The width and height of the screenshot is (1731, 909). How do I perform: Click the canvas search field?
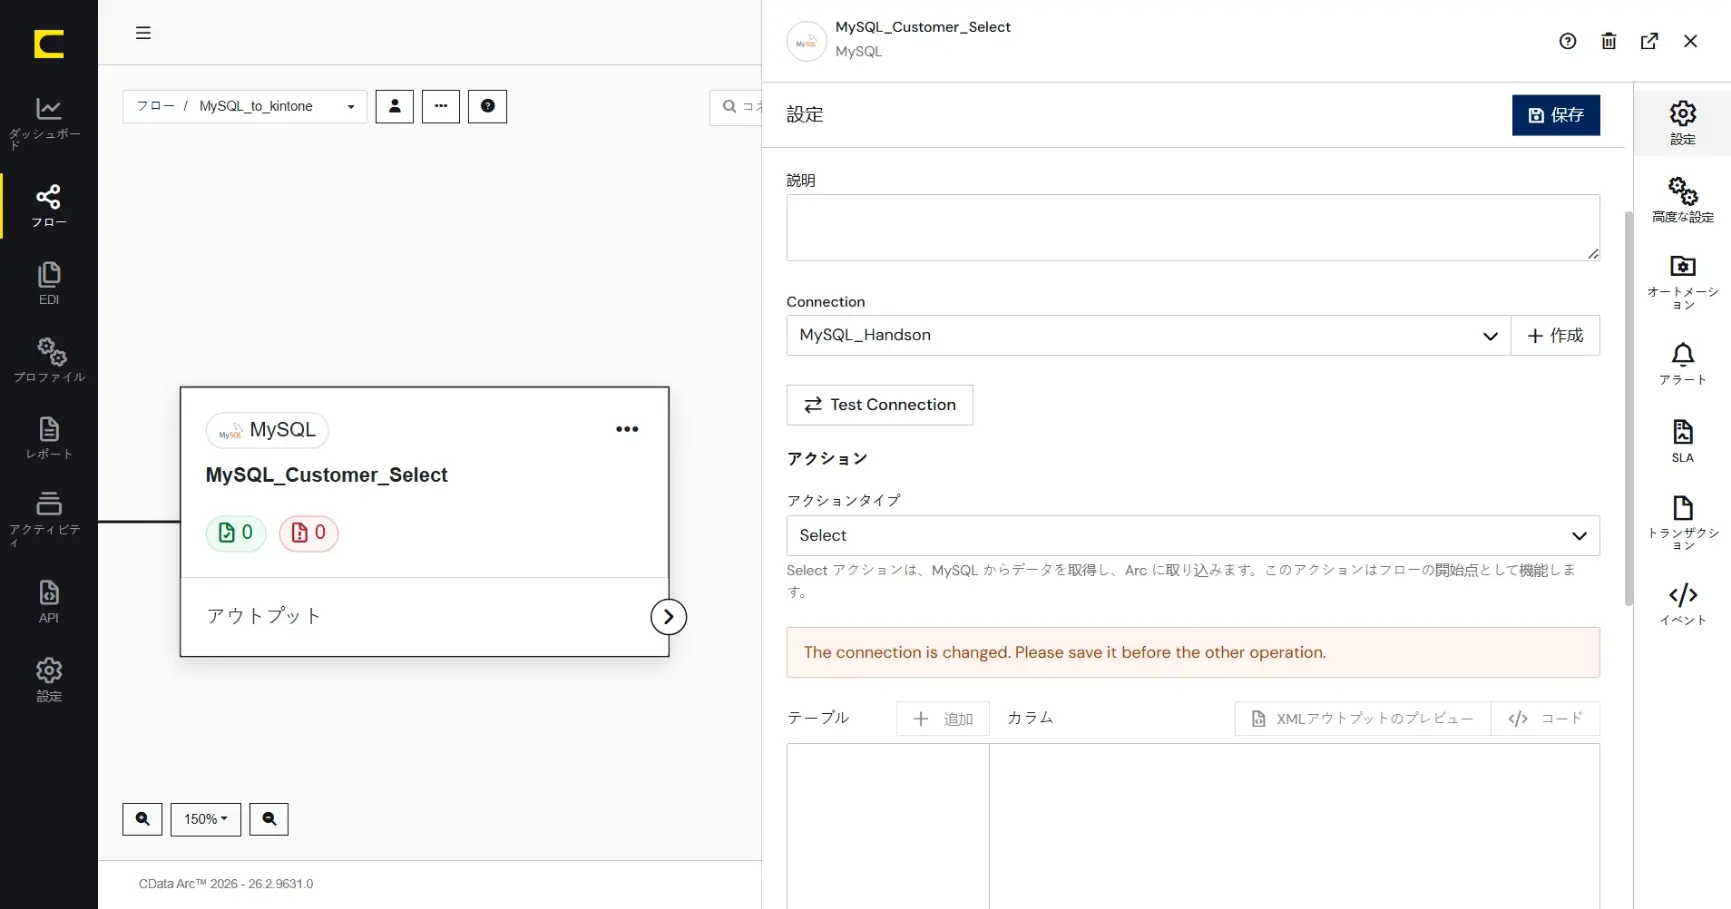(737, 107)
